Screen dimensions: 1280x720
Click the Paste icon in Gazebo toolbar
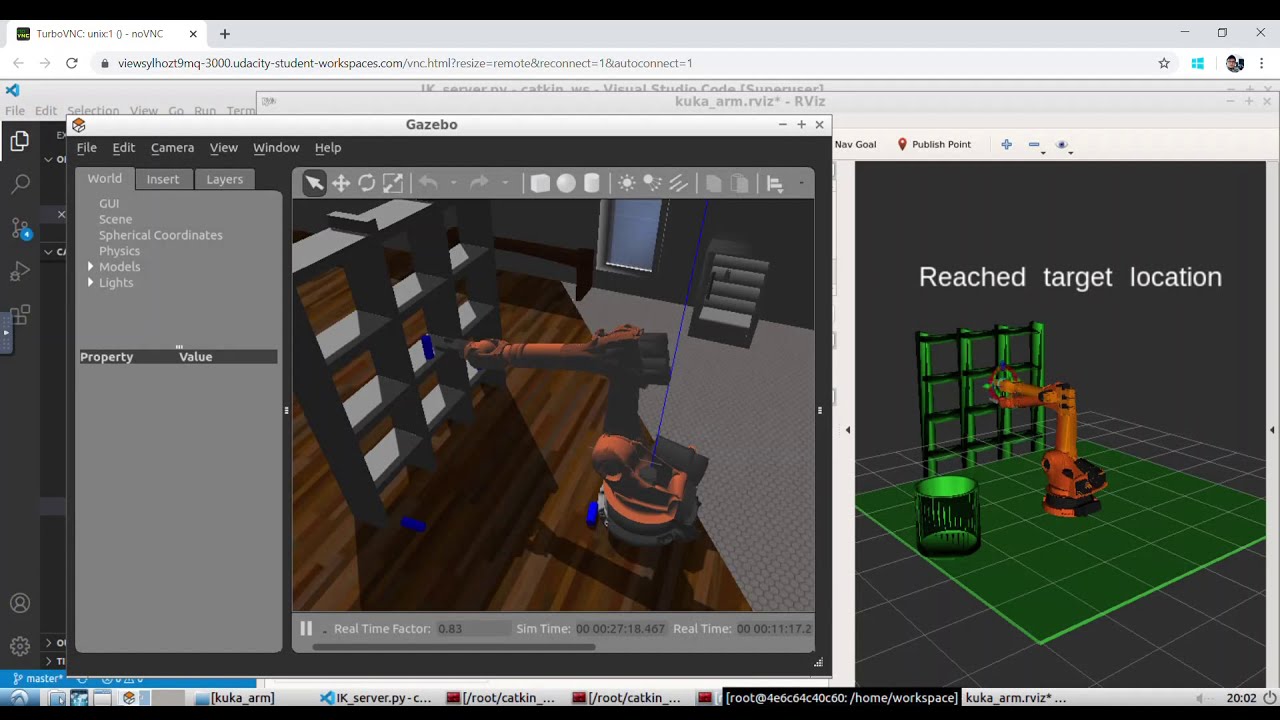pyautogui.click(x=740, y=183)
